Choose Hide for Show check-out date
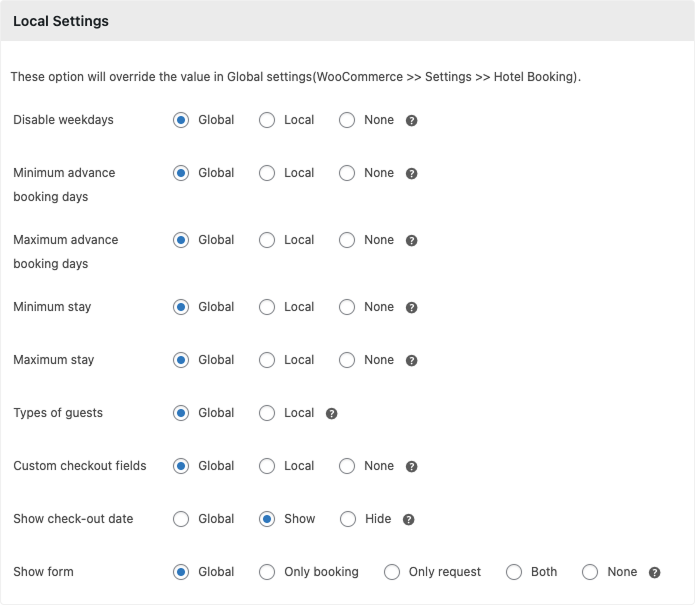695x605 pixels. [347, 519]
